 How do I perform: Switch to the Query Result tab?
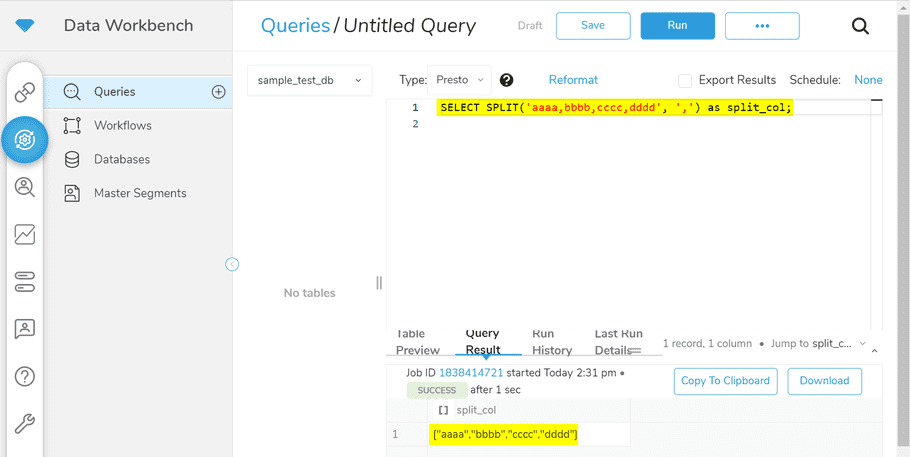click(483, 342)
